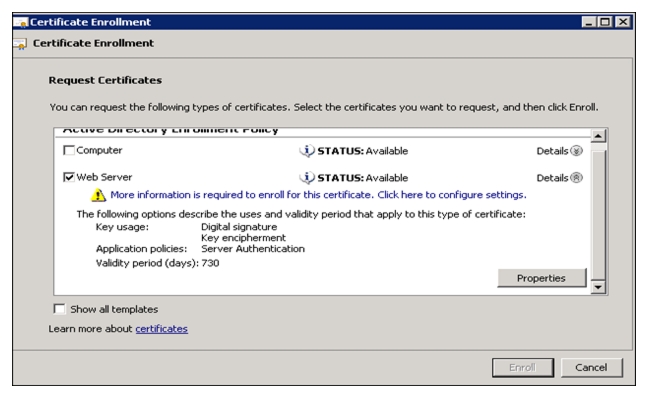Click the list scroll up arrow
This screenshot has width=649, height=399.
pos(598,136)
